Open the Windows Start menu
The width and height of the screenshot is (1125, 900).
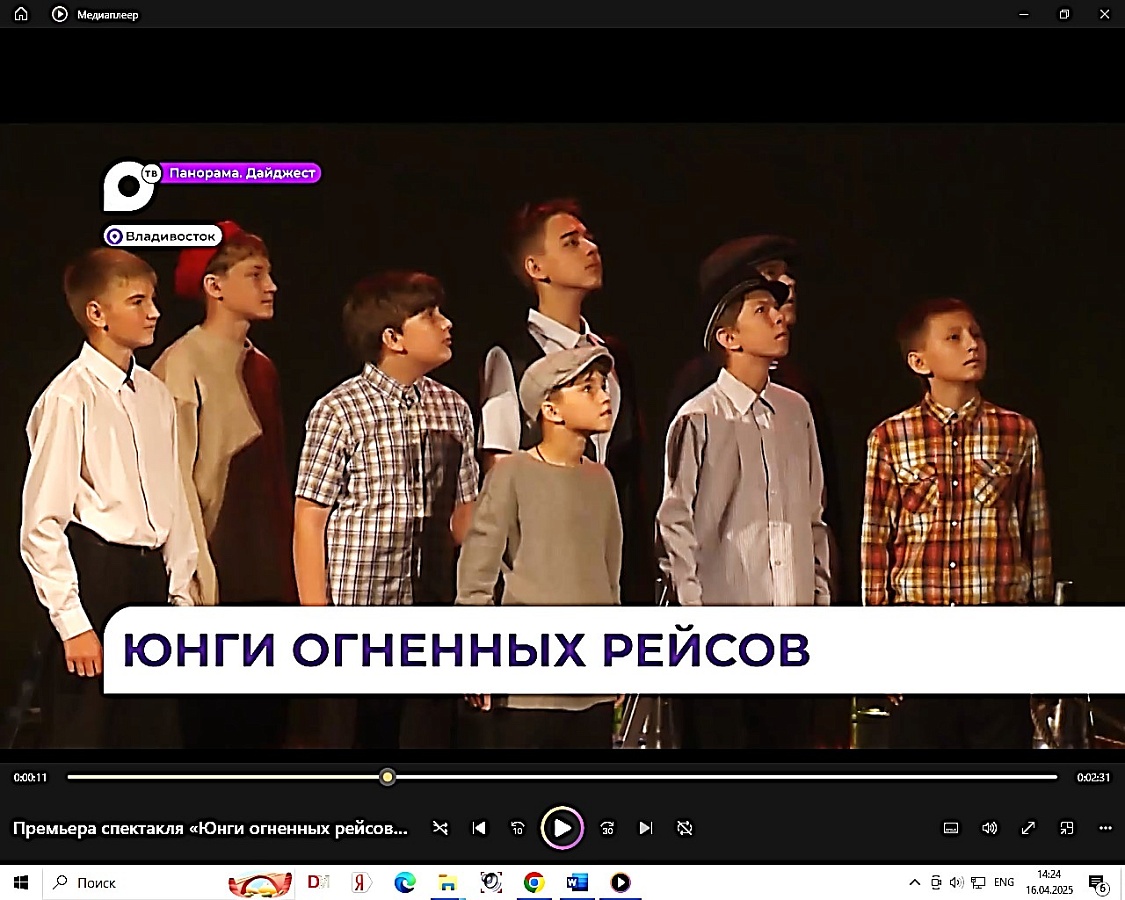(x=21, y=883)
